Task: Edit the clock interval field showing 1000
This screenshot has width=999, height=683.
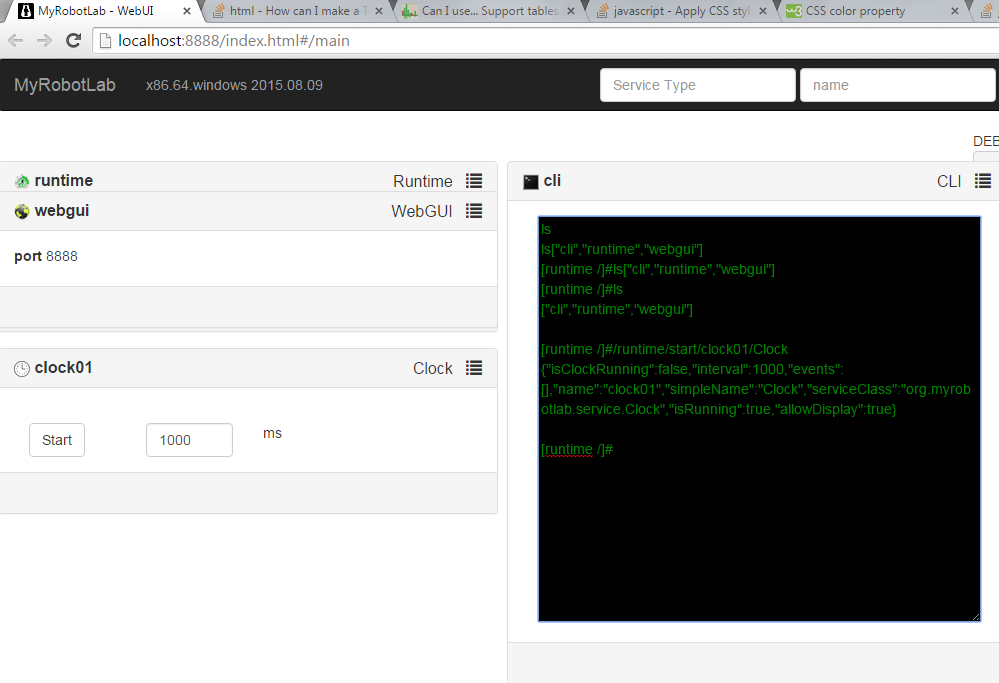Action: 189,440
